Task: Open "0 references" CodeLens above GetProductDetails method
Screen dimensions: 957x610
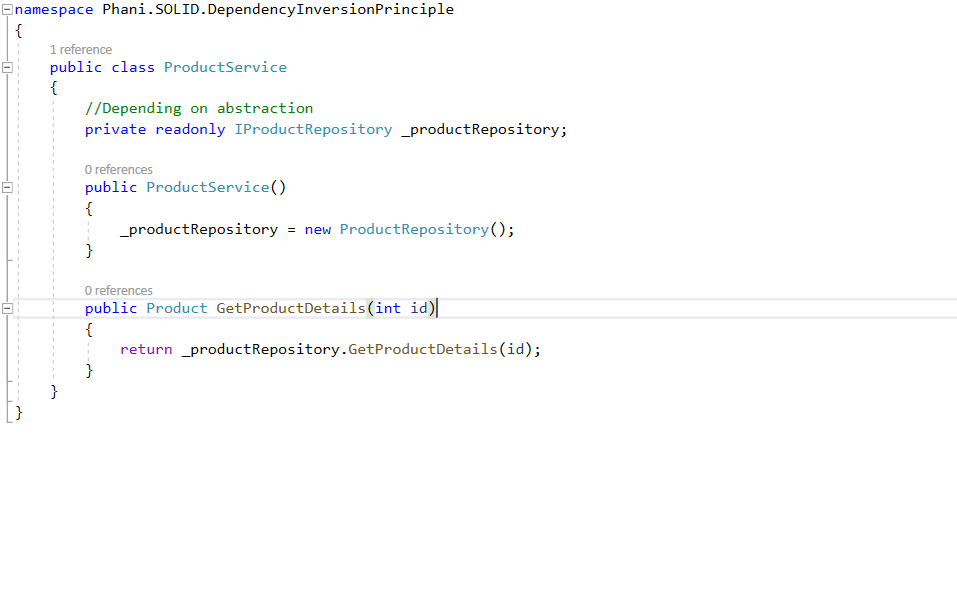Action: pyautogui.click(x=118, y=291)
